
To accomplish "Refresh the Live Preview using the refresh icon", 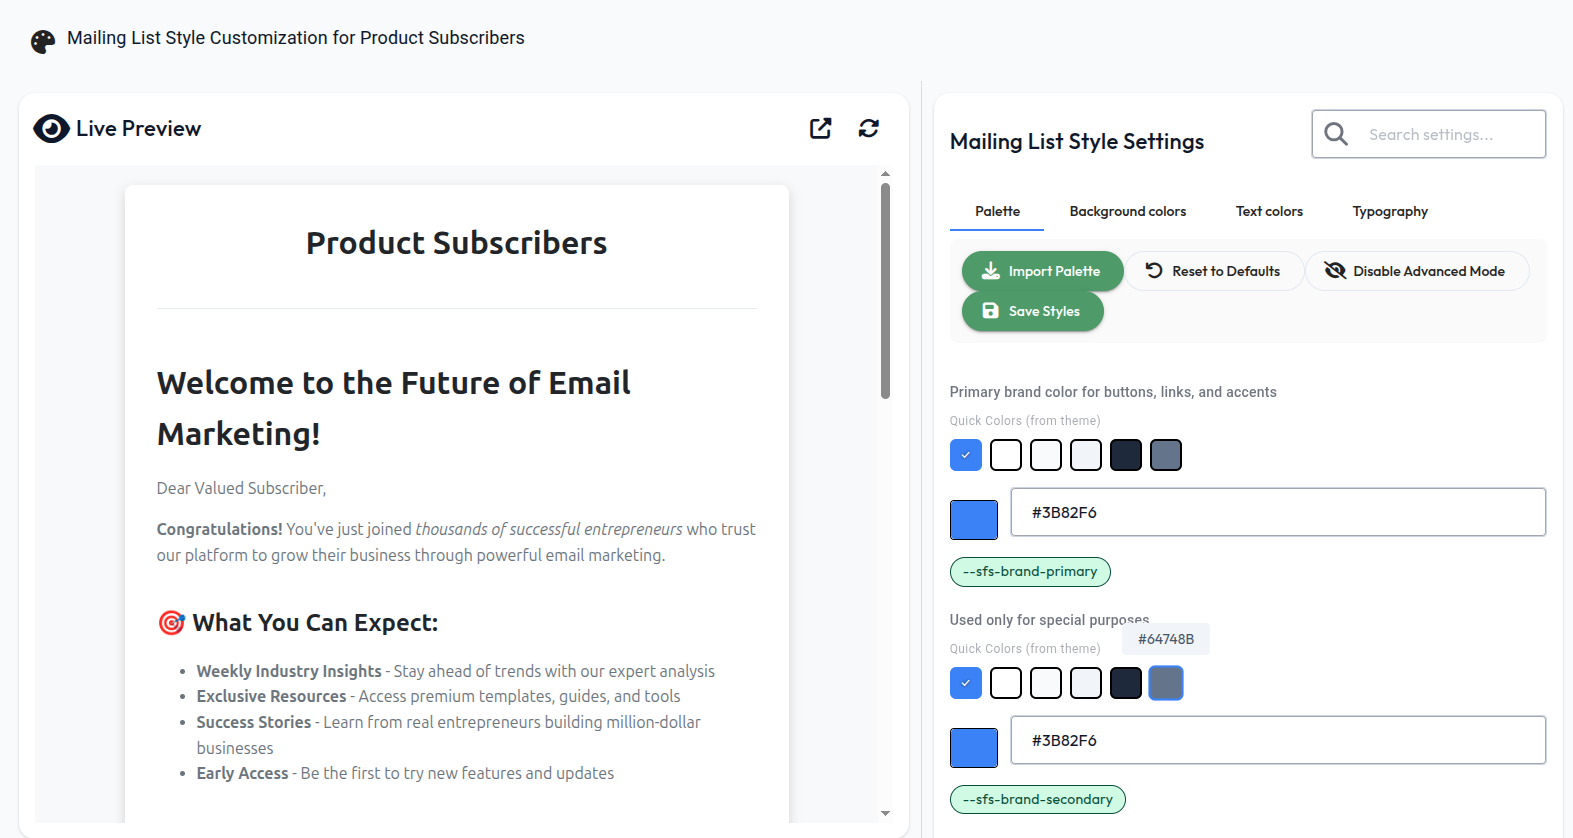I will click(868, 128).
